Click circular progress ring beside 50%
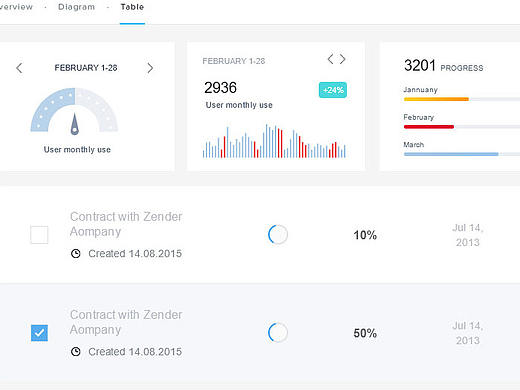520x390 pixels. tap(278, 332)
